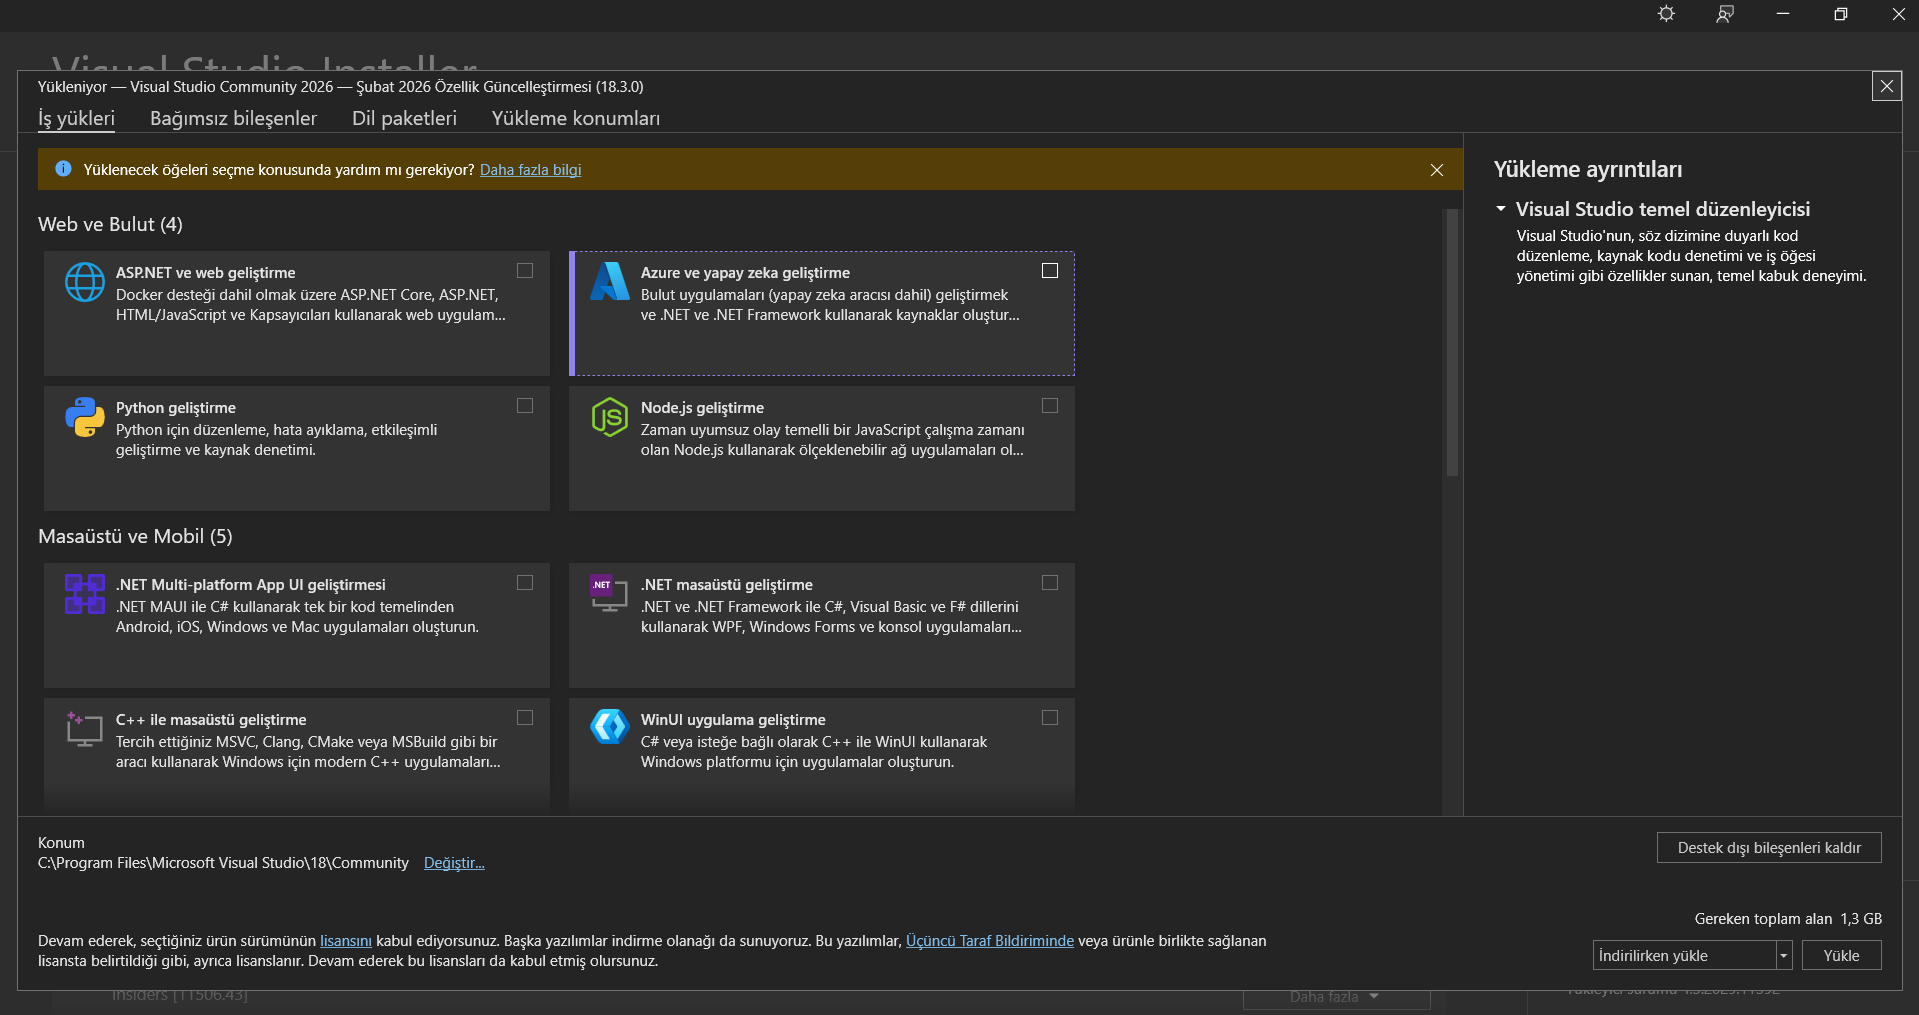This screenshot has width=1919, height=1015.
Task: Switch to İş yükleri tab
Action: click(76, 119)
